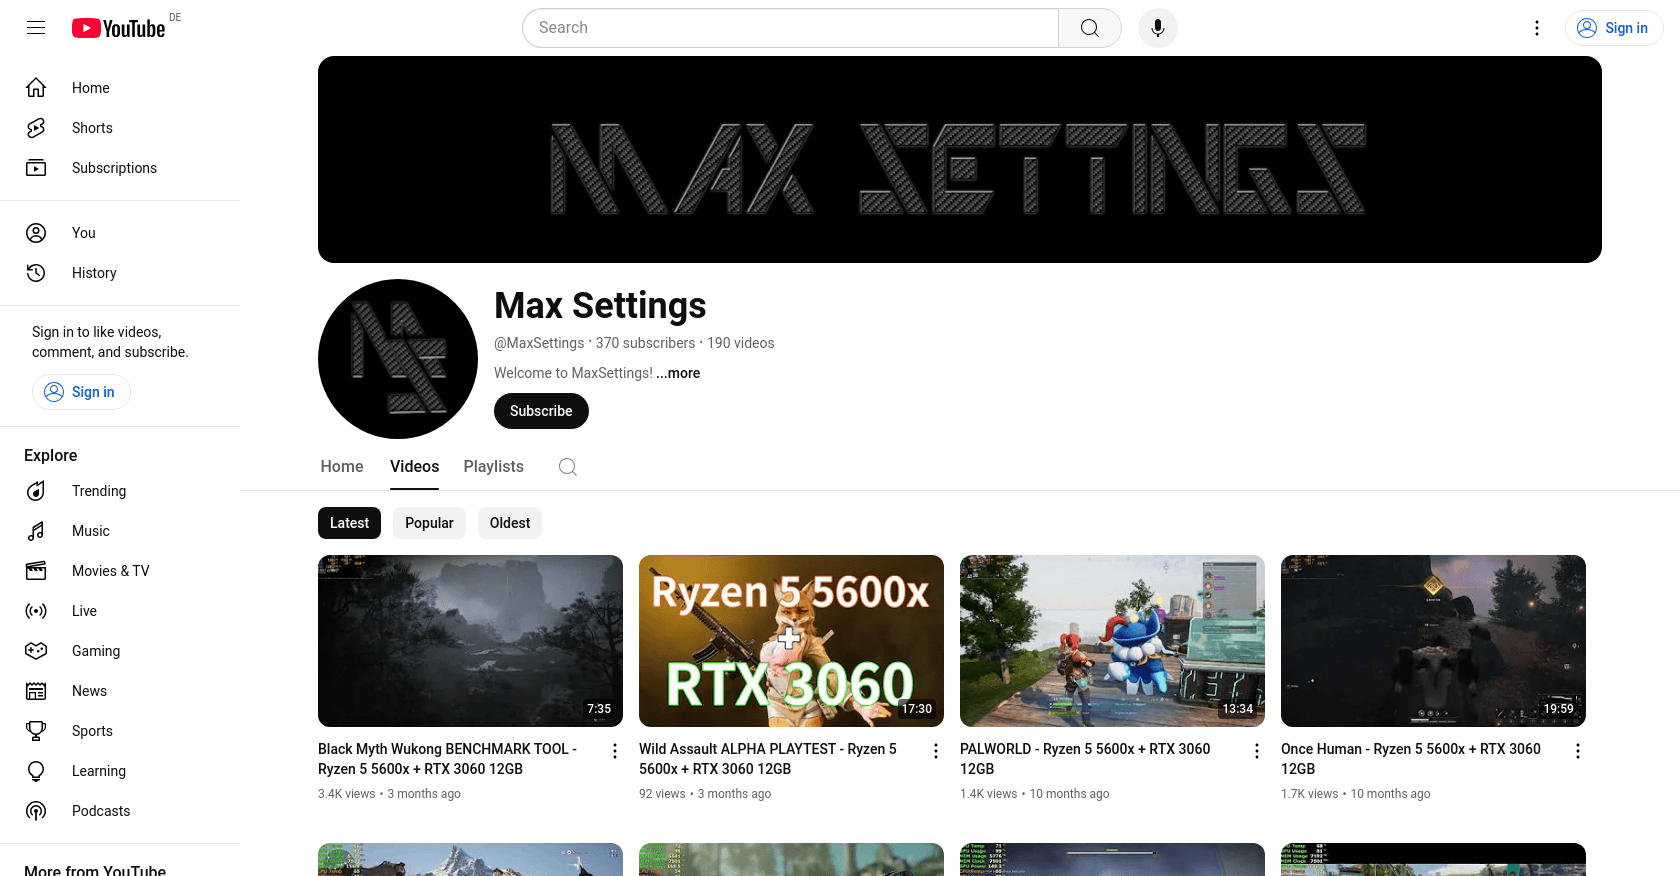This screenshot has width=1680, height=876.
Task: Open top-right settings three-dot menu
Action: coord(1537,28)
